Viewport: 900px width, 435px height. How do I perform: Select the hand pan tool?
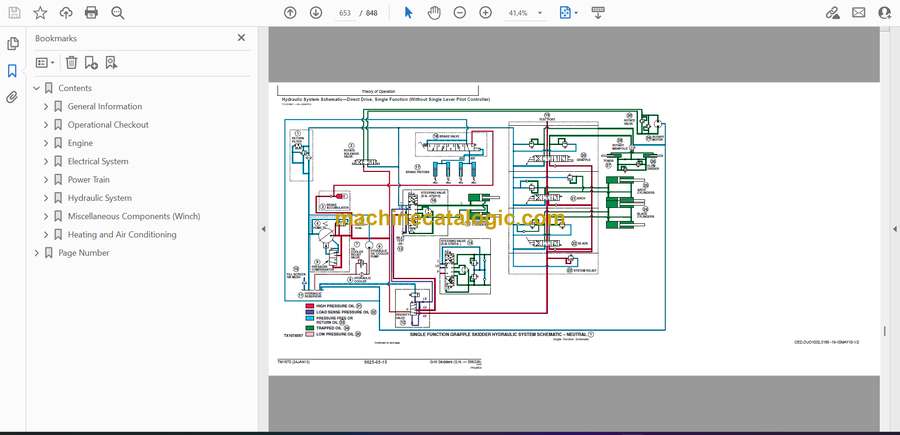tap(434, 13)
